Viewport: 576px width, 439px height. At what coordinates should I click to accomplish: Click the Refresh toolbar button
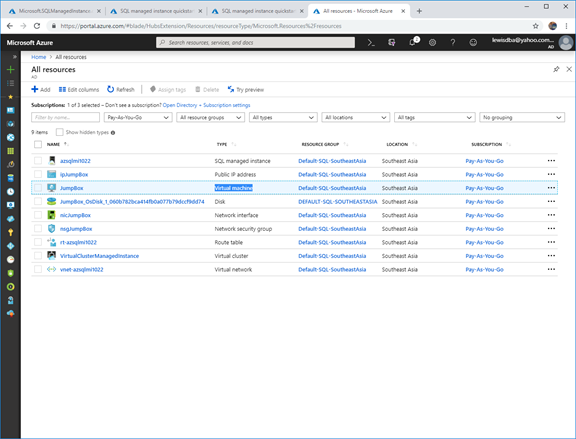pos(121,90)
